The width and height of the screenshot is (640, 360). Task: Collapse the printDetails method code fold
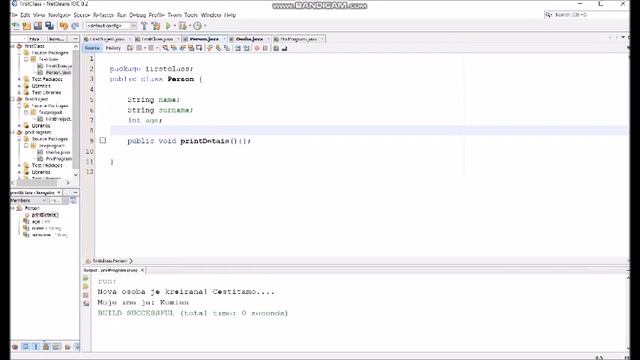click(103, 140)
